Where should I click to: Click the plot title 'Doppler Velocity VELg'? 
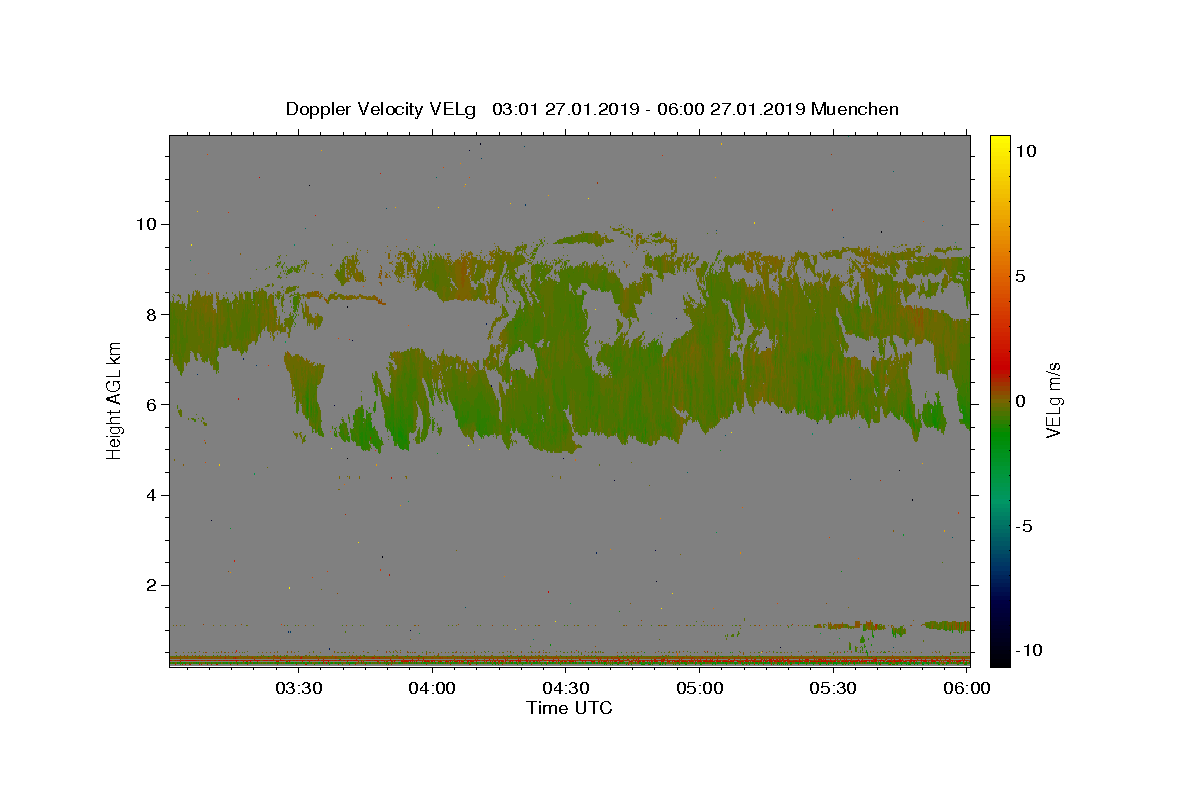[x=380, y=109]
